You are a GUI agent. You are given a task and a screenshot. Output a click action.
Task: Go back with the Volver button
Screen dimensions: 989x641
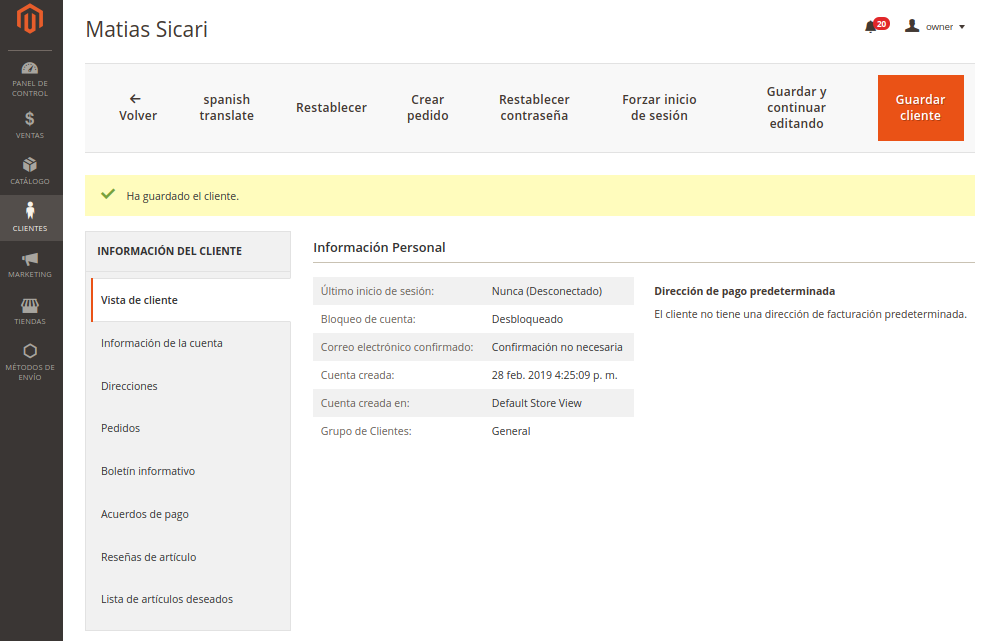point(138,107)
